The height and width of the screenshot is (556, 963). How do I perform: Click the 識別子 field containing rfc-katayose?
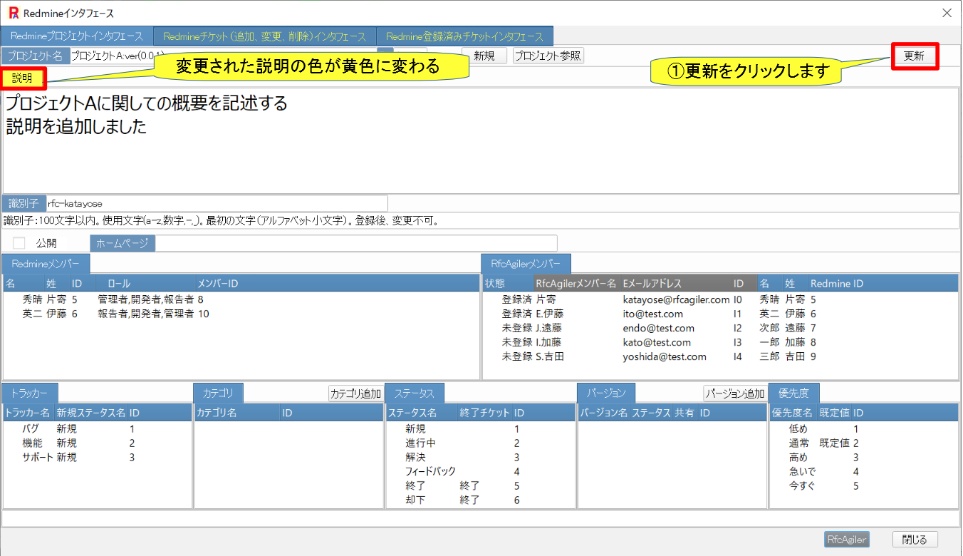217,203
